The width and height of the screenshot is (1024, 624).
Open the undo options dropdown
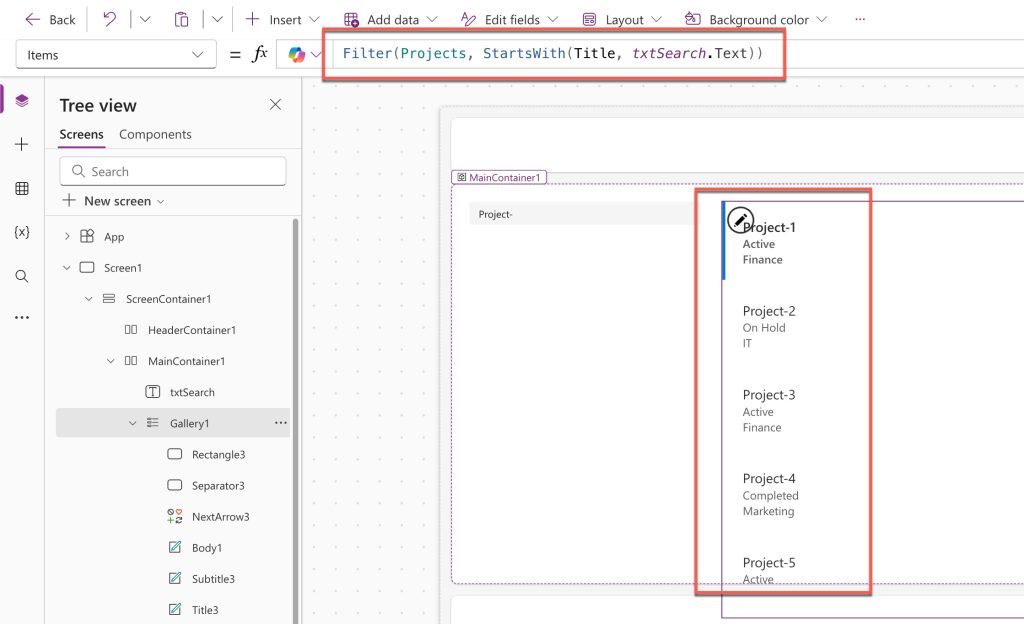pos(145,20)
